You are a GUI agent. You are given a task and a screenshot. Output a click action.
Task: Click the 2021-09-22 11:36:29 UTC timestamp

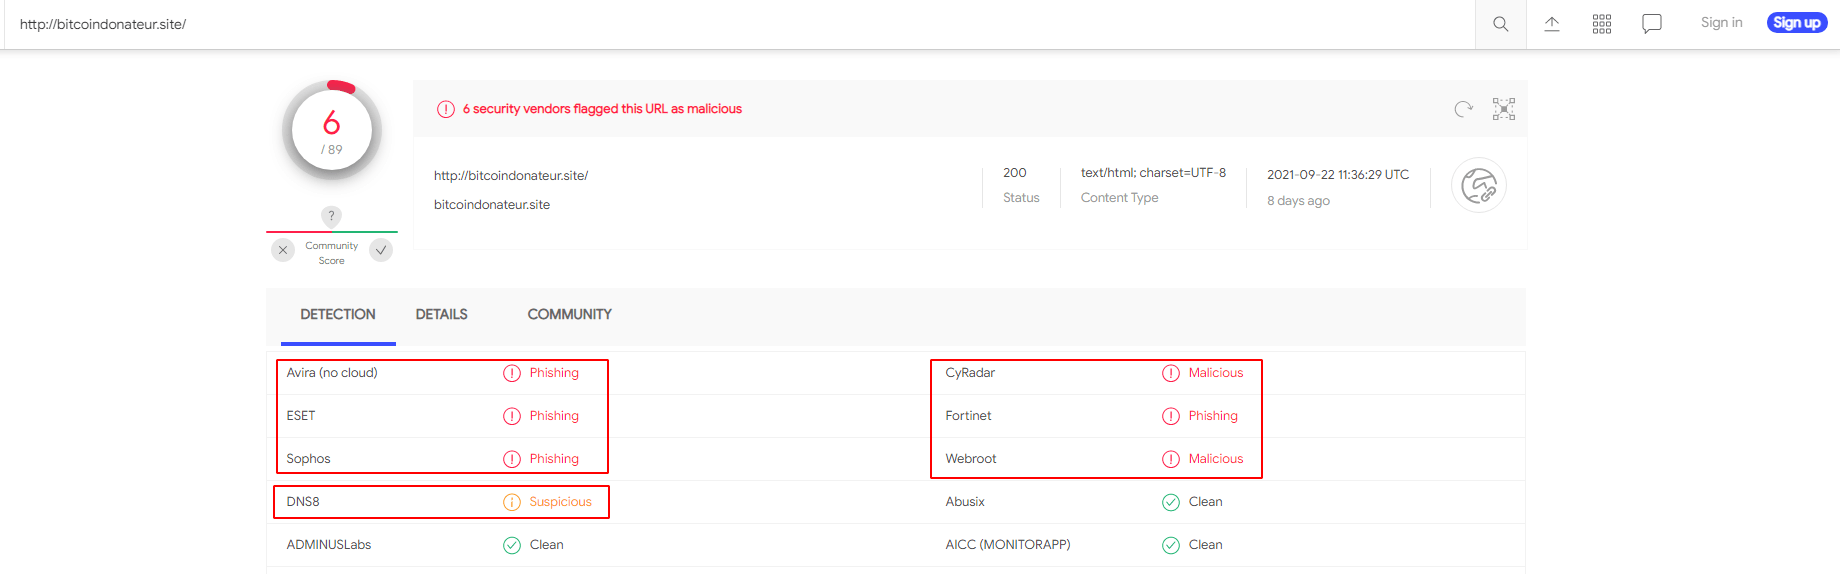(x=1338, y=175)
